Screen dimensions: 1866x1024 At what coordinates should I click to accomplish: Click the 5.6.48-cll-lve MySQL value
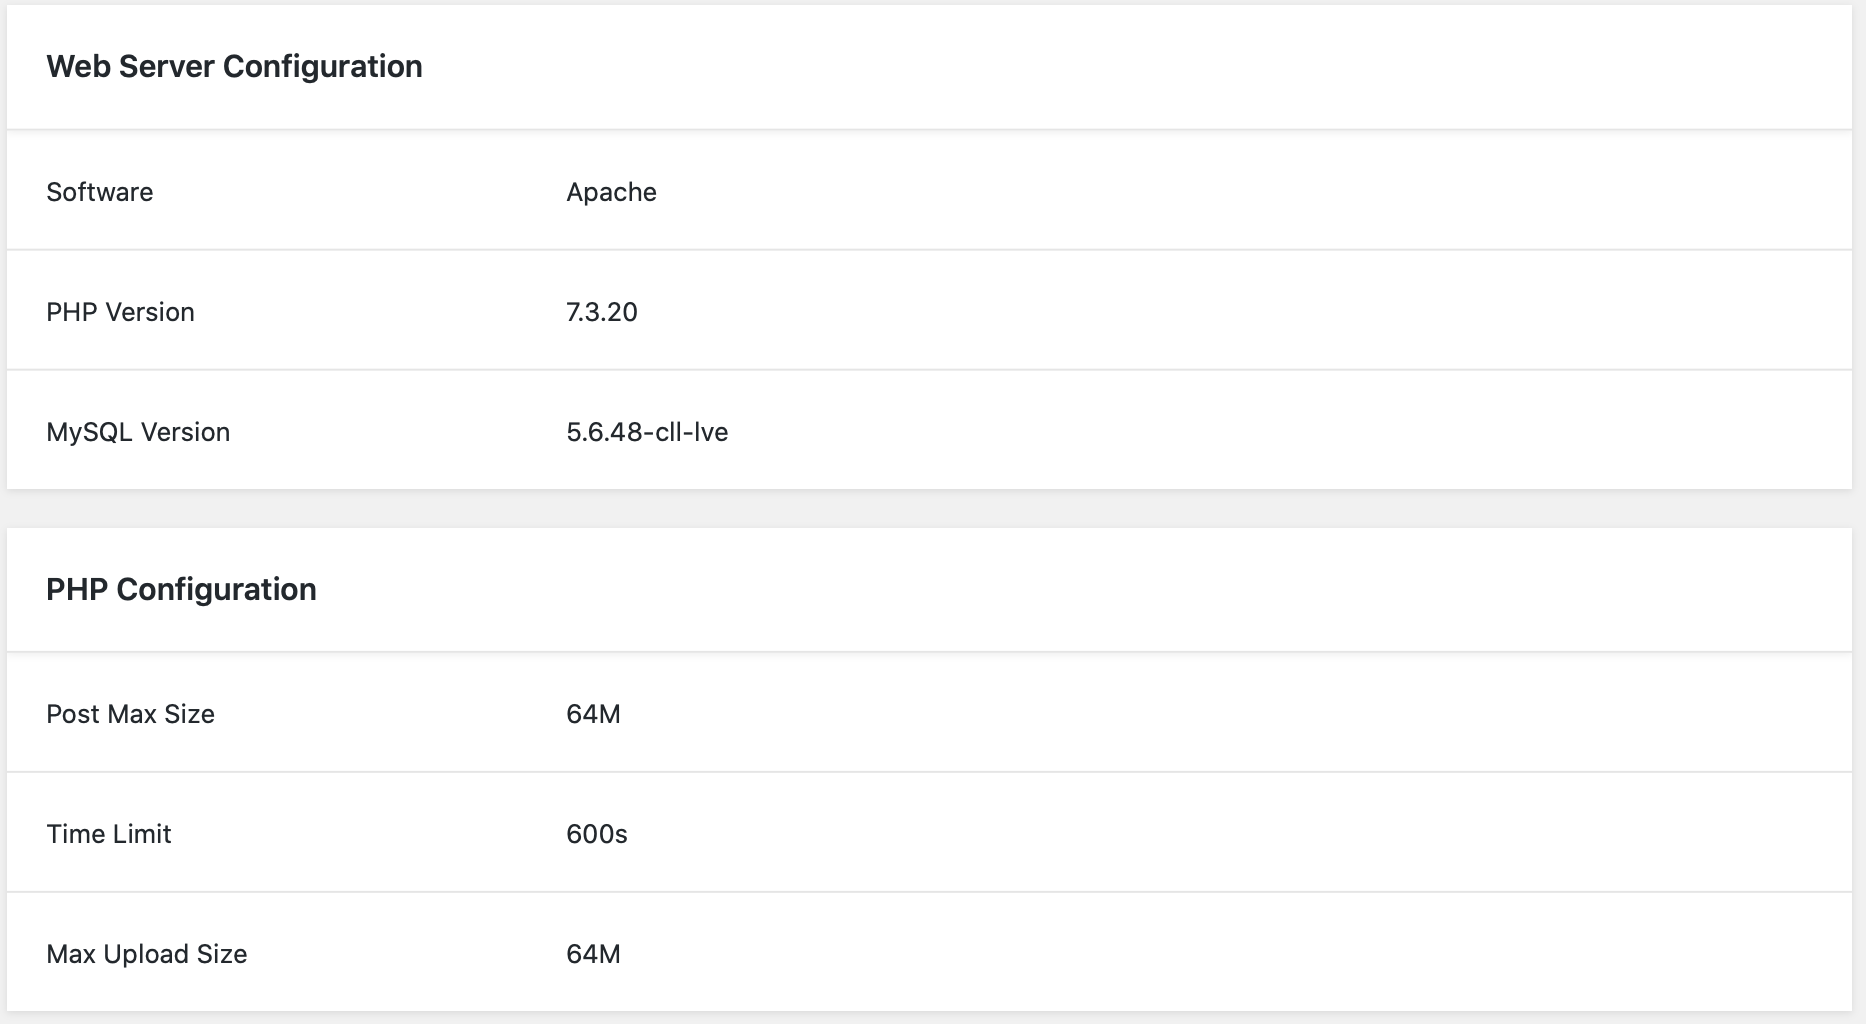click(x=647, y=432)
